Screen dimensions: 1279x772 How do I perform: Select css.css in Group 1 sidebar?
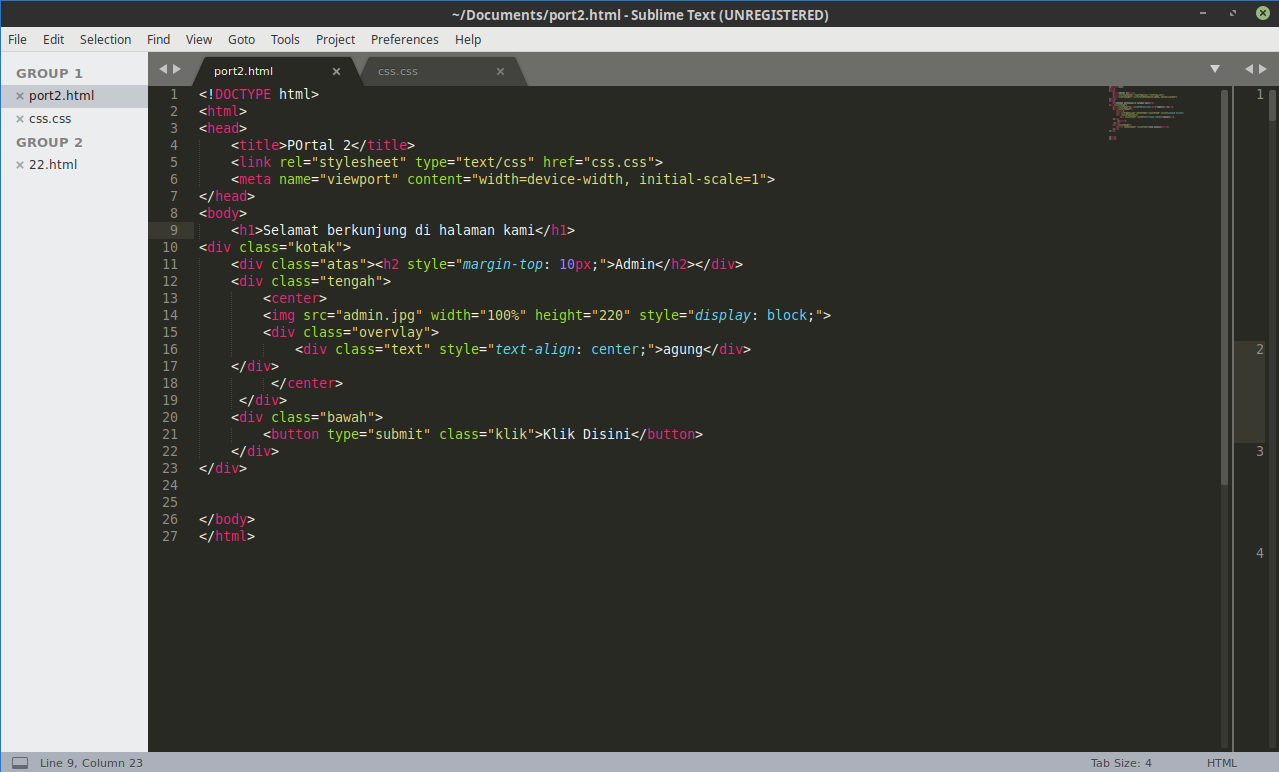coord(50,119)
